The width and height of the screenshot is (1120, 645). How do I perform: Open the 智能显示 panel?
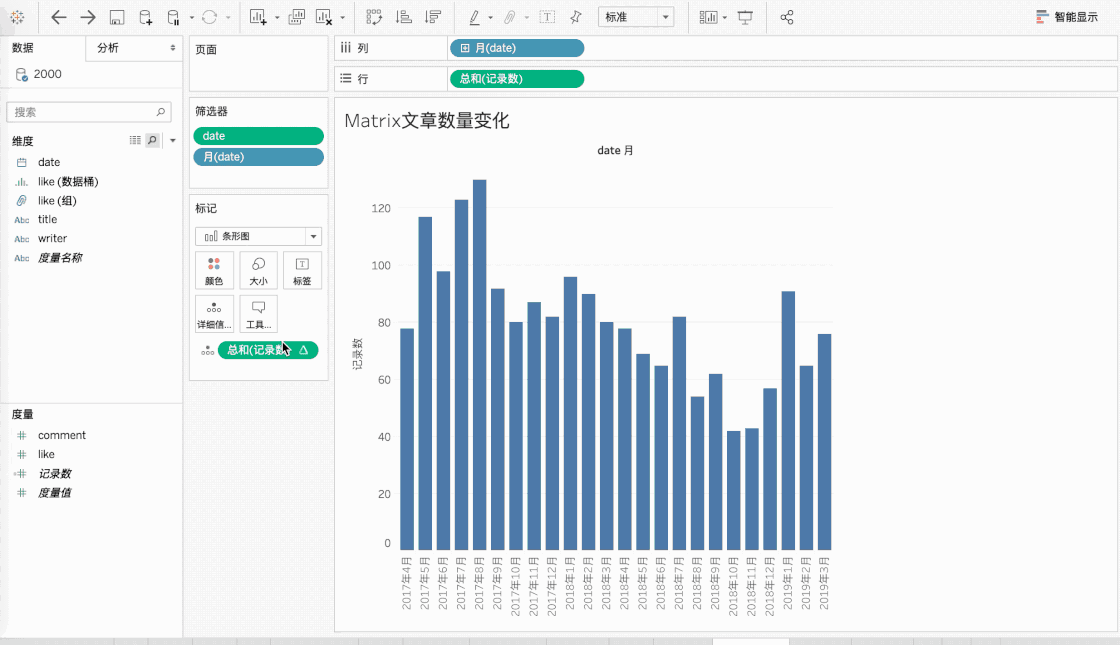1066,17
